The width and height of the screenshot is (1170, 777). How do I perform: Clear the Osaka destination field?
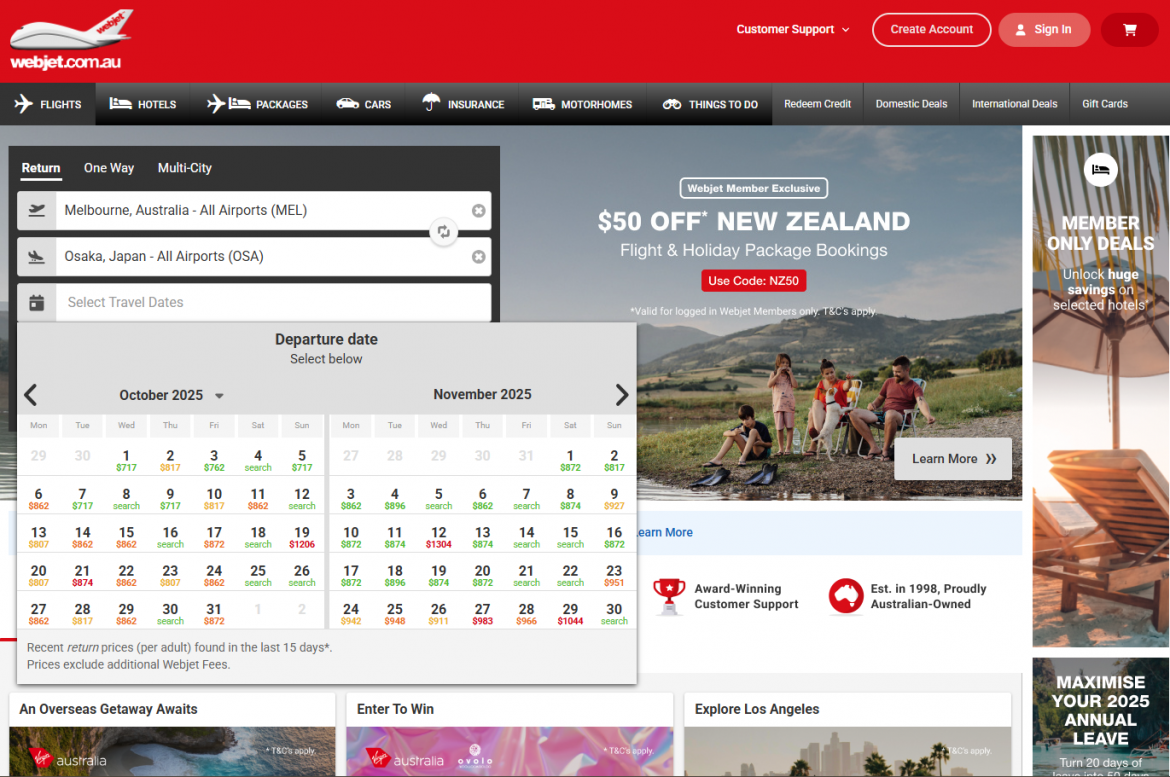click(478, 257)
